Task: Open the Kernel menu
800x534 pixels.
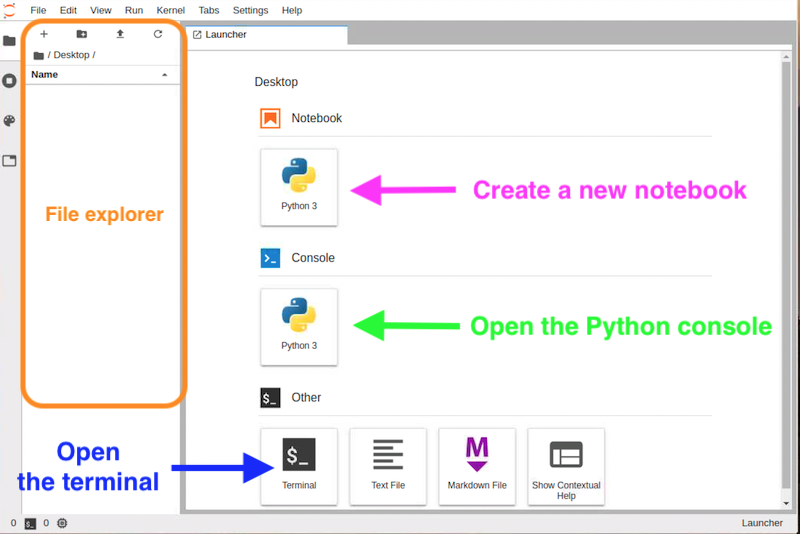Action: pyautogui.click(x=170, y=10)
